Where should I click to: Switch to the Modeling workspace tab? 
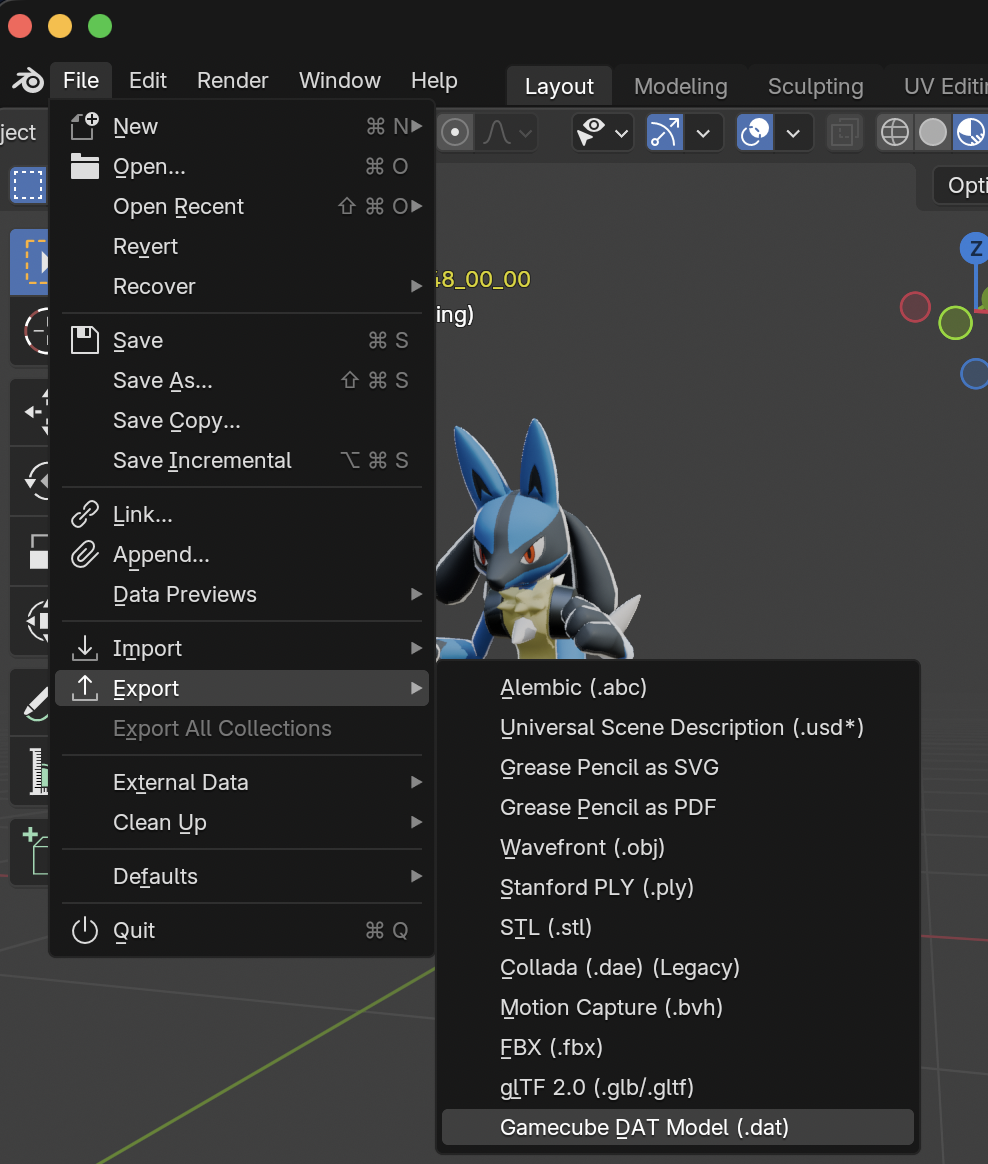[x=681, y=86]
